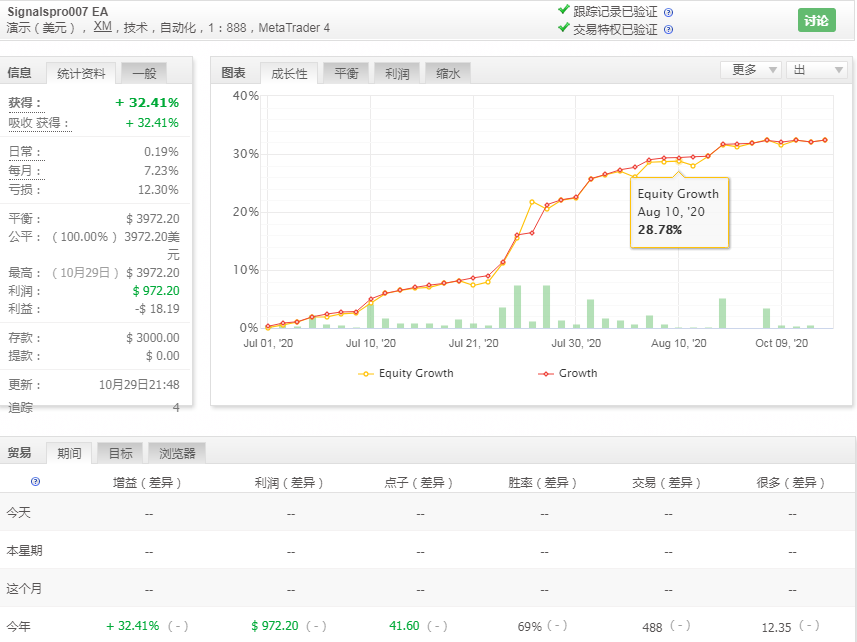
Task: Open the 浏览器 tab in trade section
Action: coord(177,453)
